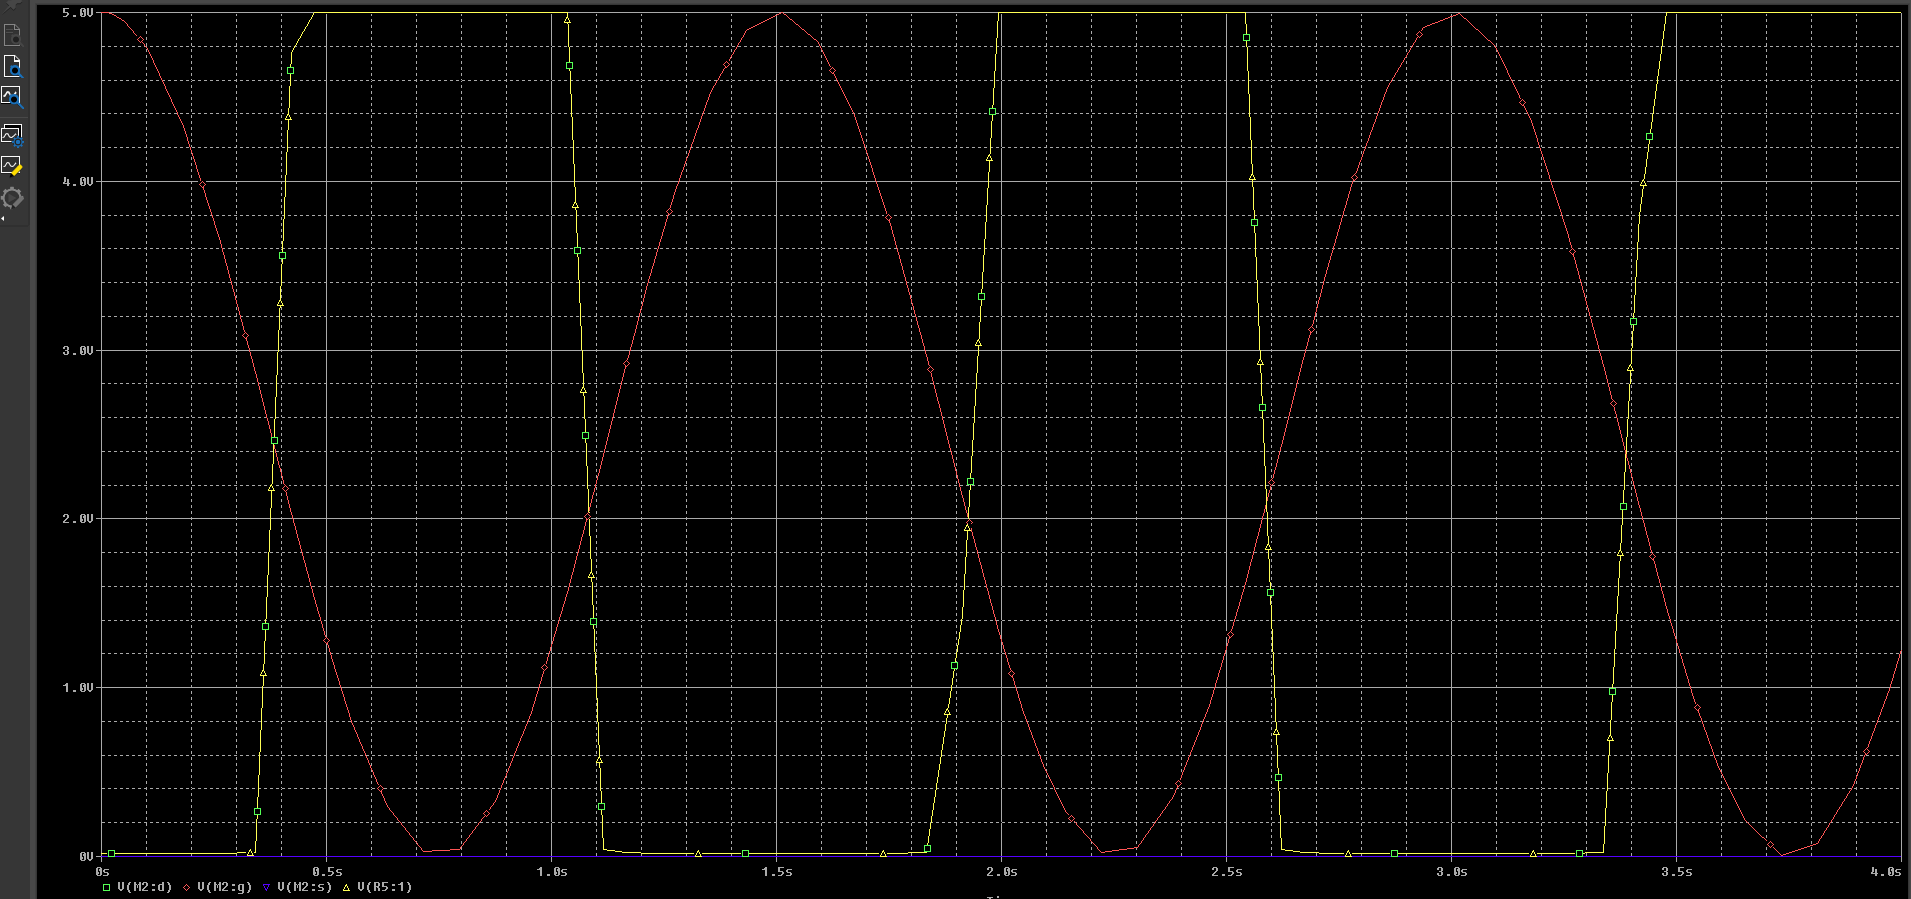Click the 0V label on Y axis
The height and width of the screenshot is (899, 1911).
pos(86,857)
